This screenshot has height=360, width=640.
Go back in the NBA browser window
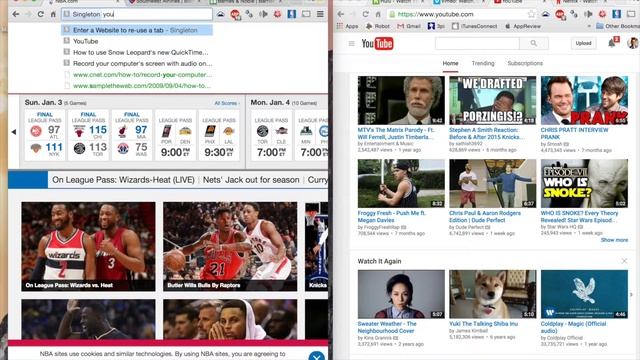(16, 14)
